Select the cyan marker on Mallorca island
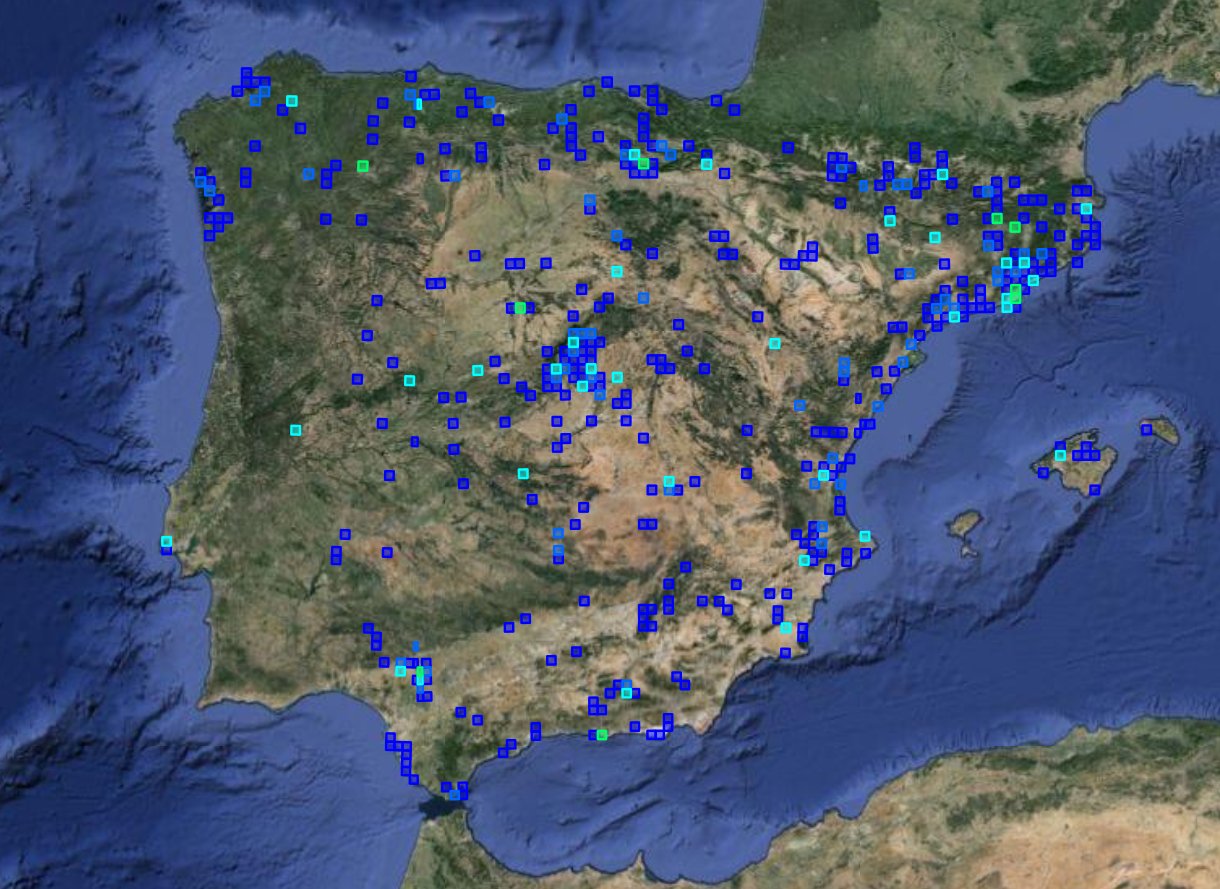Screen dimensions: 1220x889 click(x=1060, y=455)
